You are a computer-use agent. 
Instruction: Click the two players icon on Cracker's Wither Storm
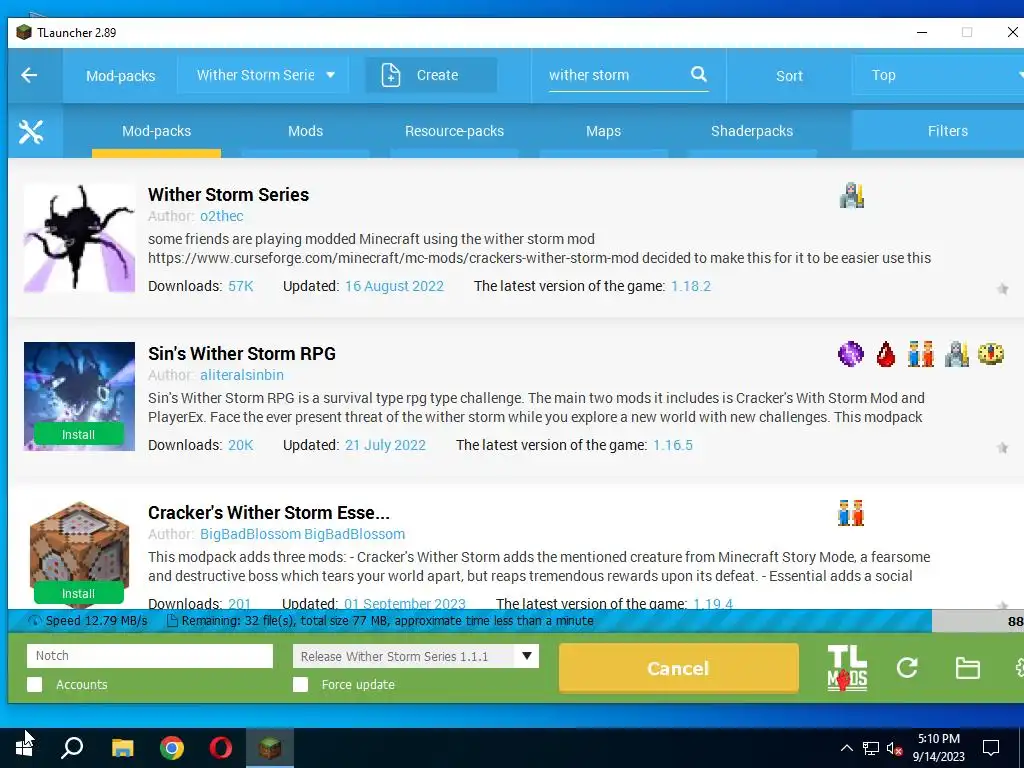pos(850,513)
